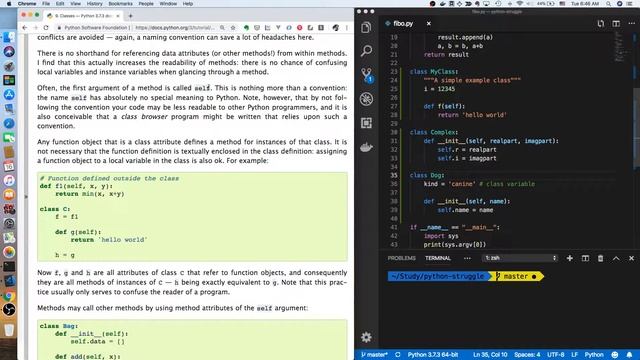Close the terminal panel
The image size is (640, 360).
click(631, 258)
